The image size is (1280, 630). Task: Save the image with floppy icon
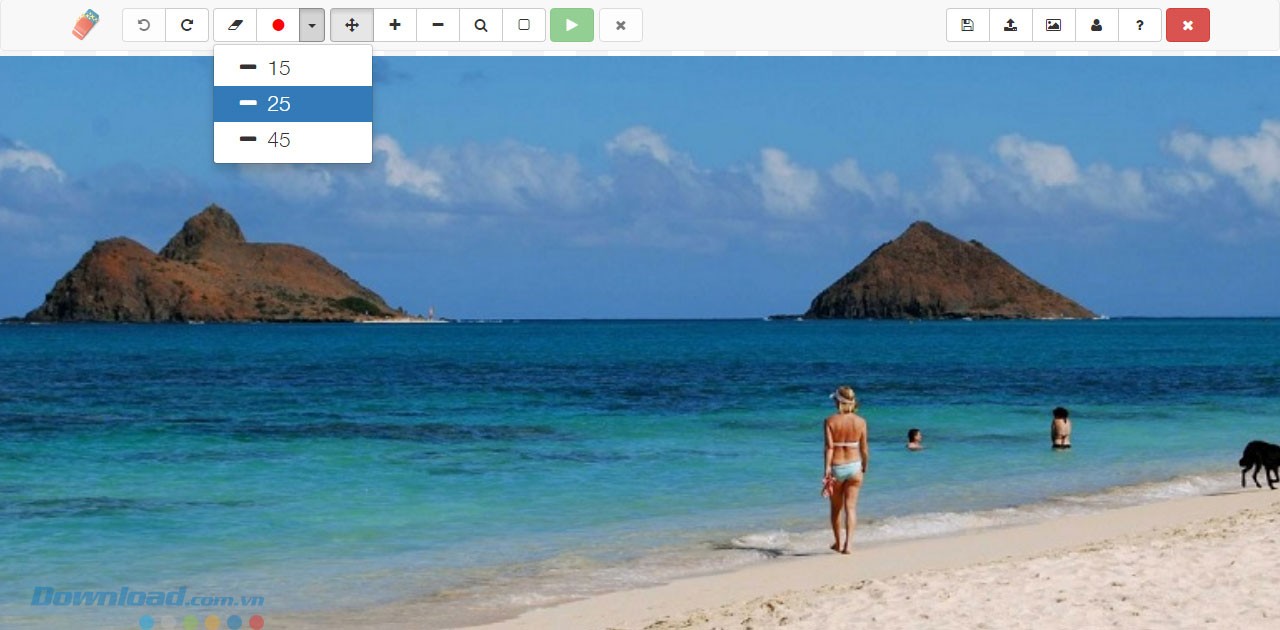pos(967,25)
